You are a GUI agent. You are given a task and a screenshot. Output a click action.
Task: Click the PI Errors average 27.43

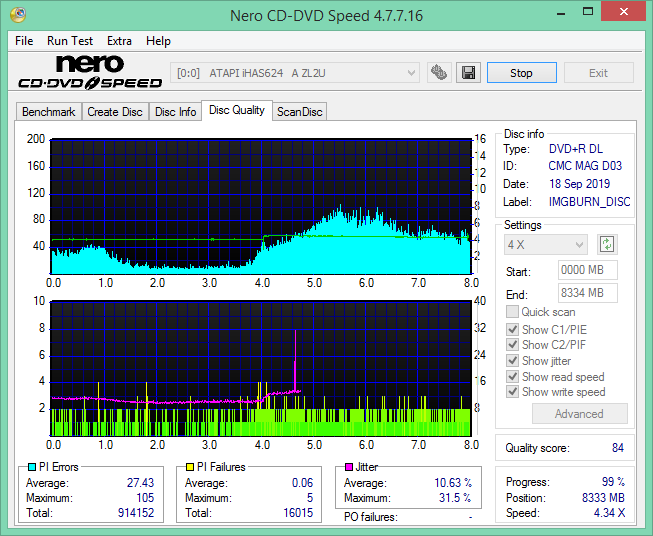(x=140, y=482)
